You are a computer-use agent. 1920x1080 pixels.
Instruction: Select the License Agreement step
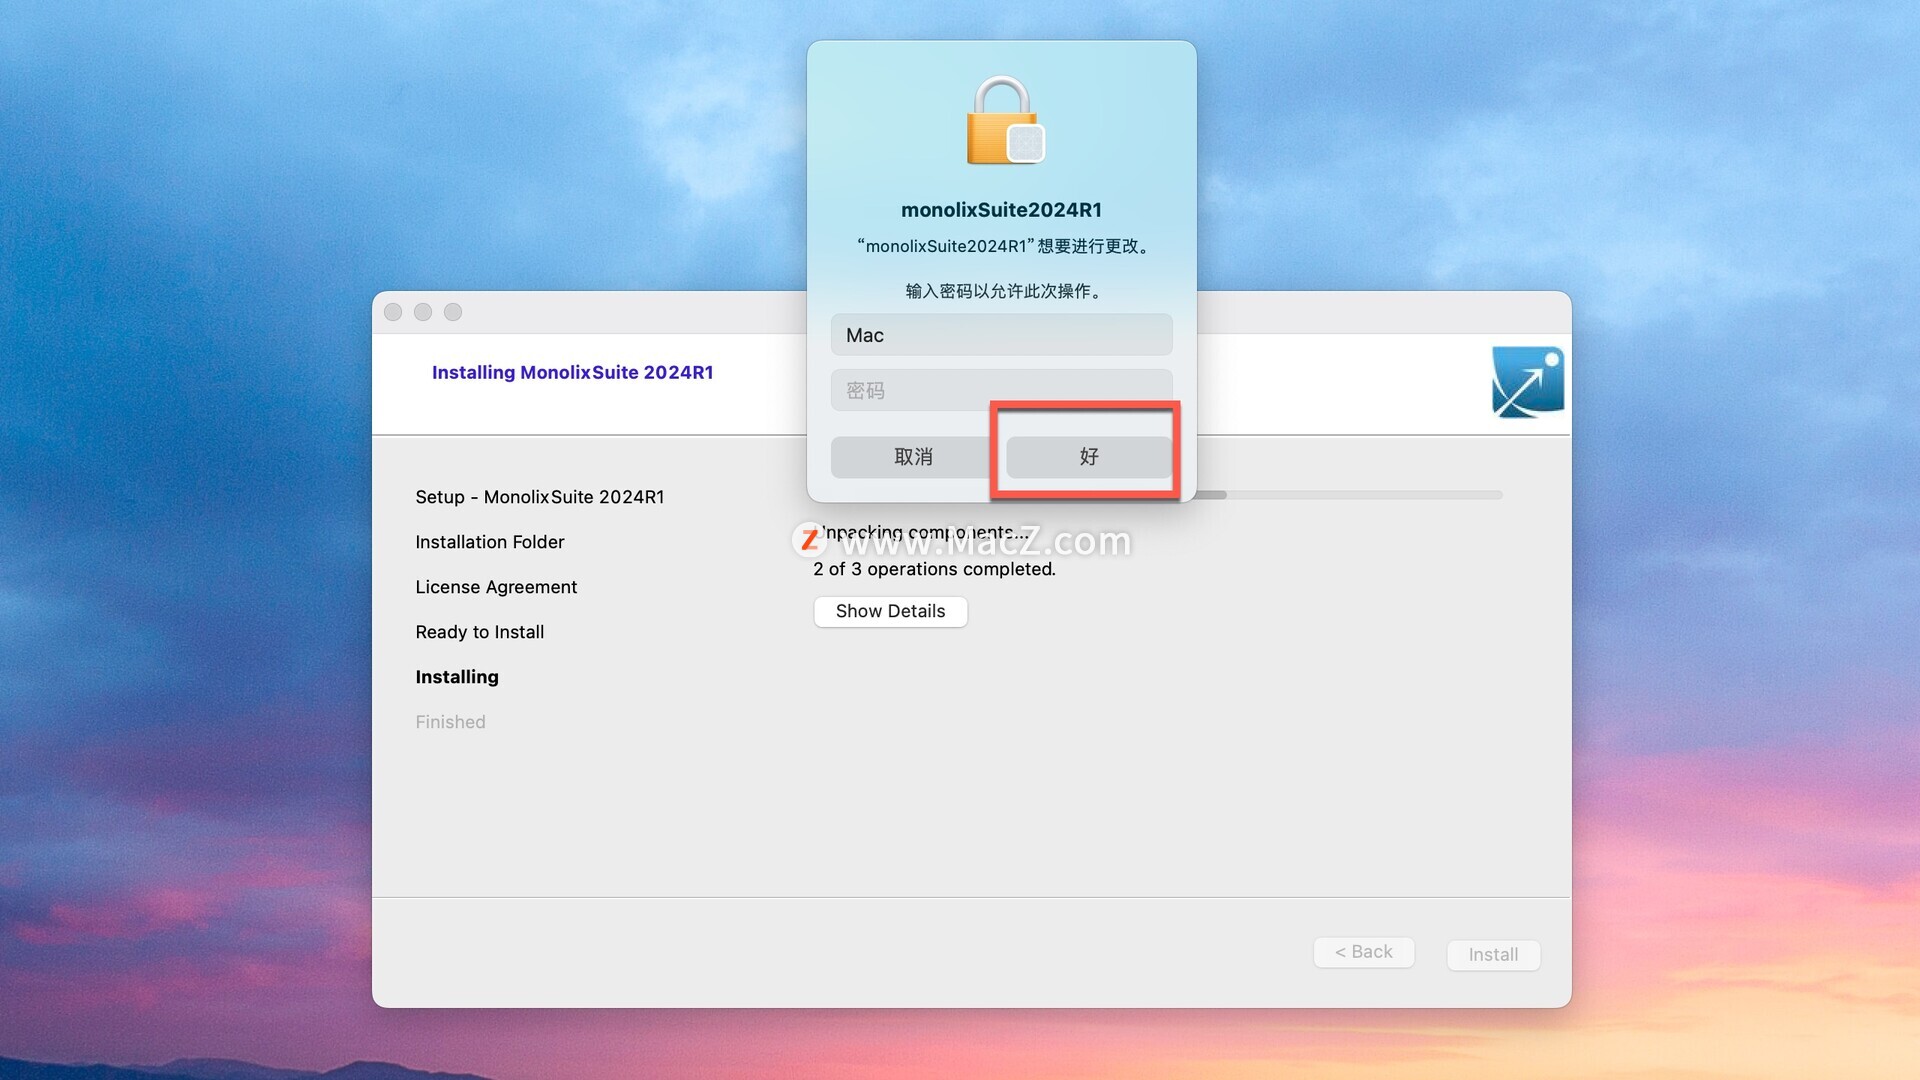click(496, 587)
